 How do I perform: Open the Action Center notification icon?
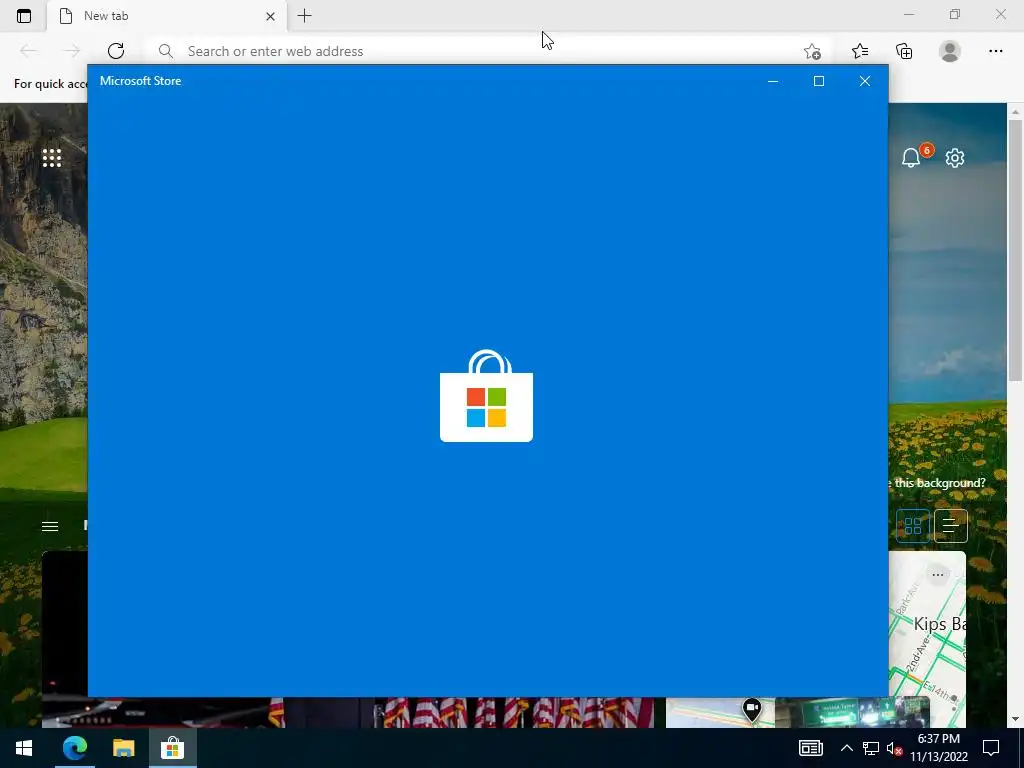click(x=991, y=748)
